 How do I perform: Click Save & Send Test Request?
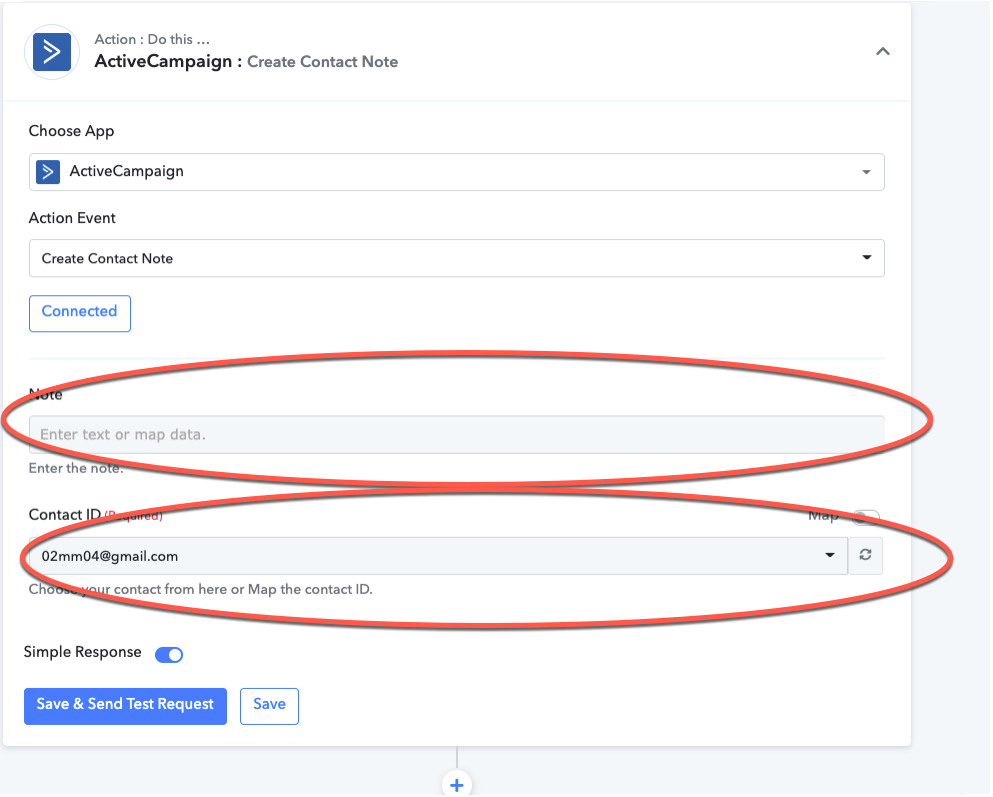[x=125, y=706]
